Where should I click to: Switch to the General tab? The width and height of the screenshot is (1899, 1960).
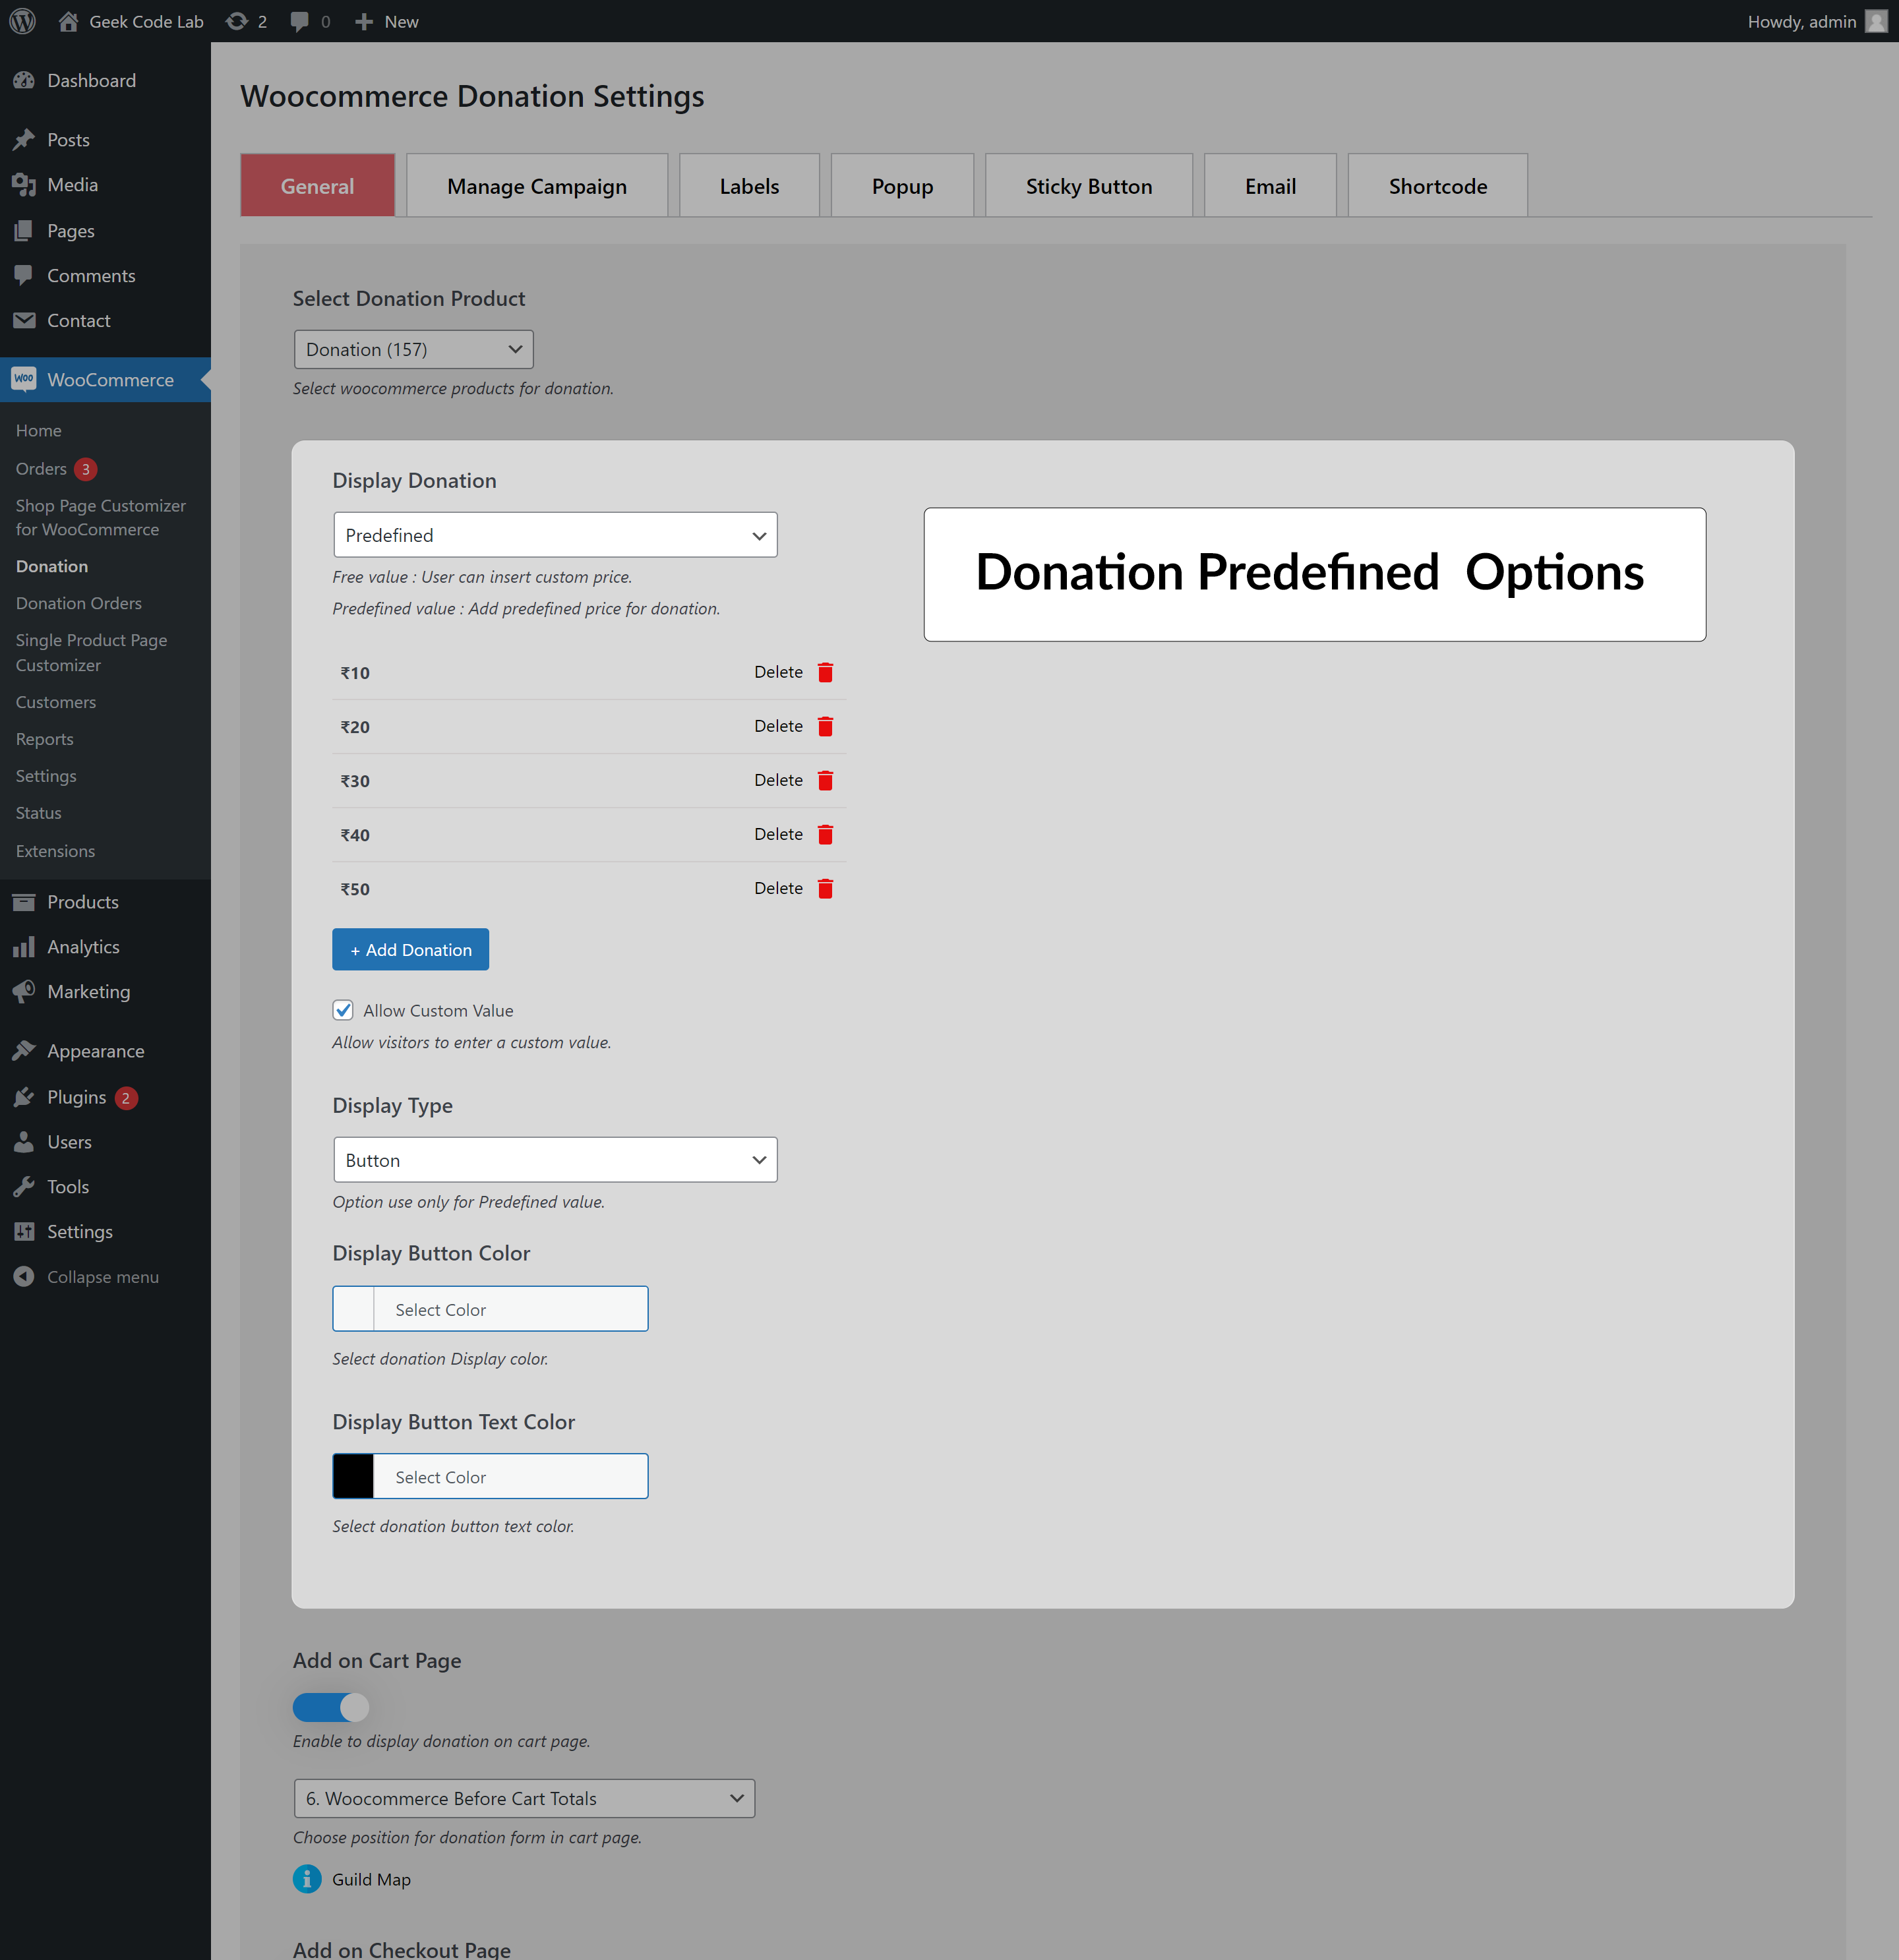coord(318,185)
